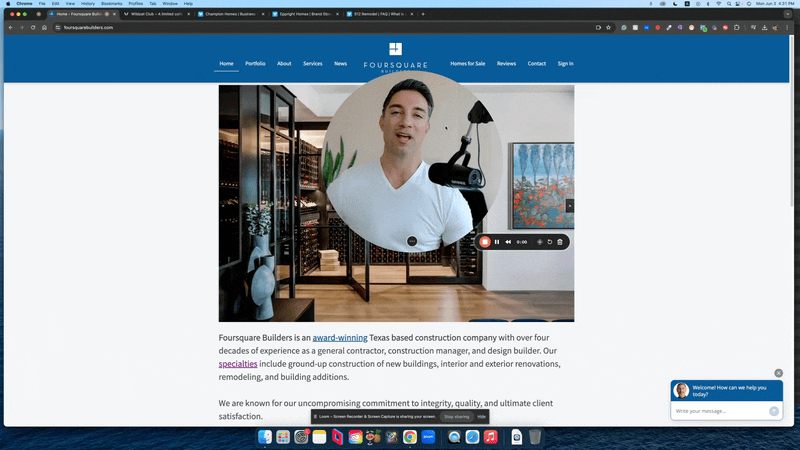Open the Services navigation item
This screenshot has height=450, width=800.
(313, 64)
